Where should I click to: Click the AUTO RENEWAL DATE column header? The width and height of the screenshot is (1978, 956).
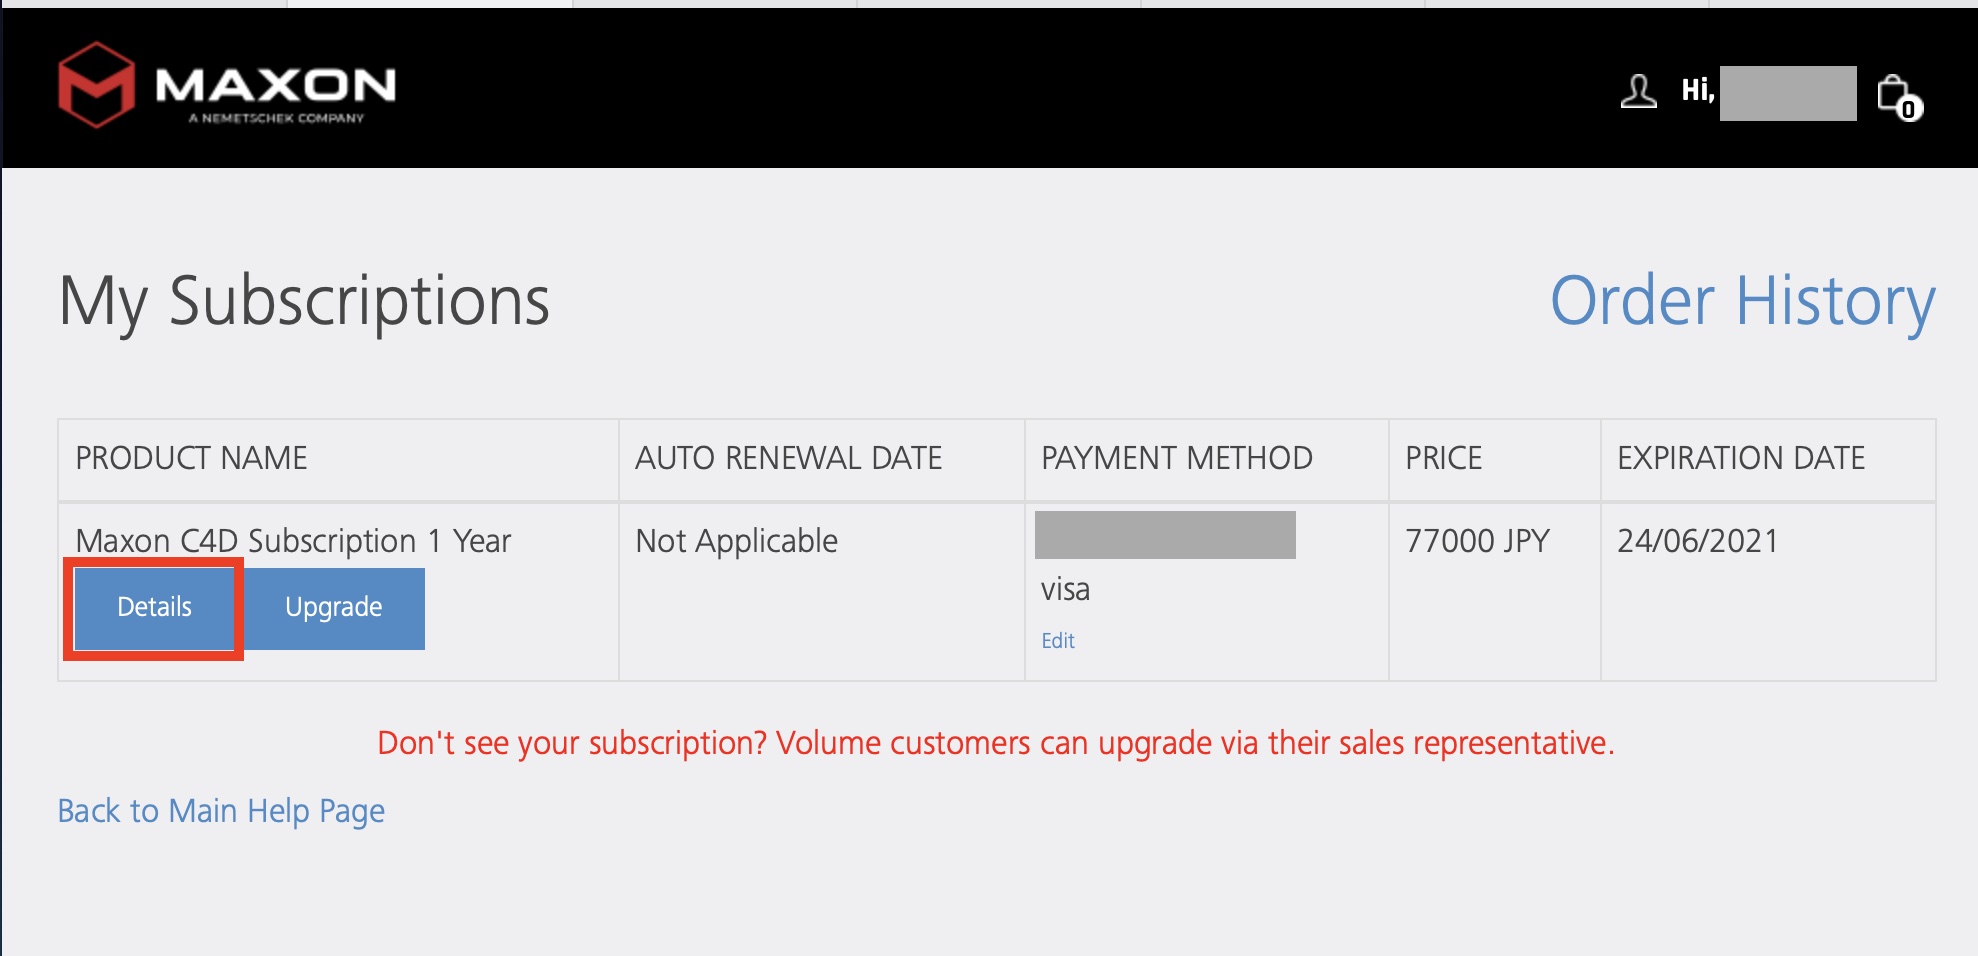tap(788, 459)
